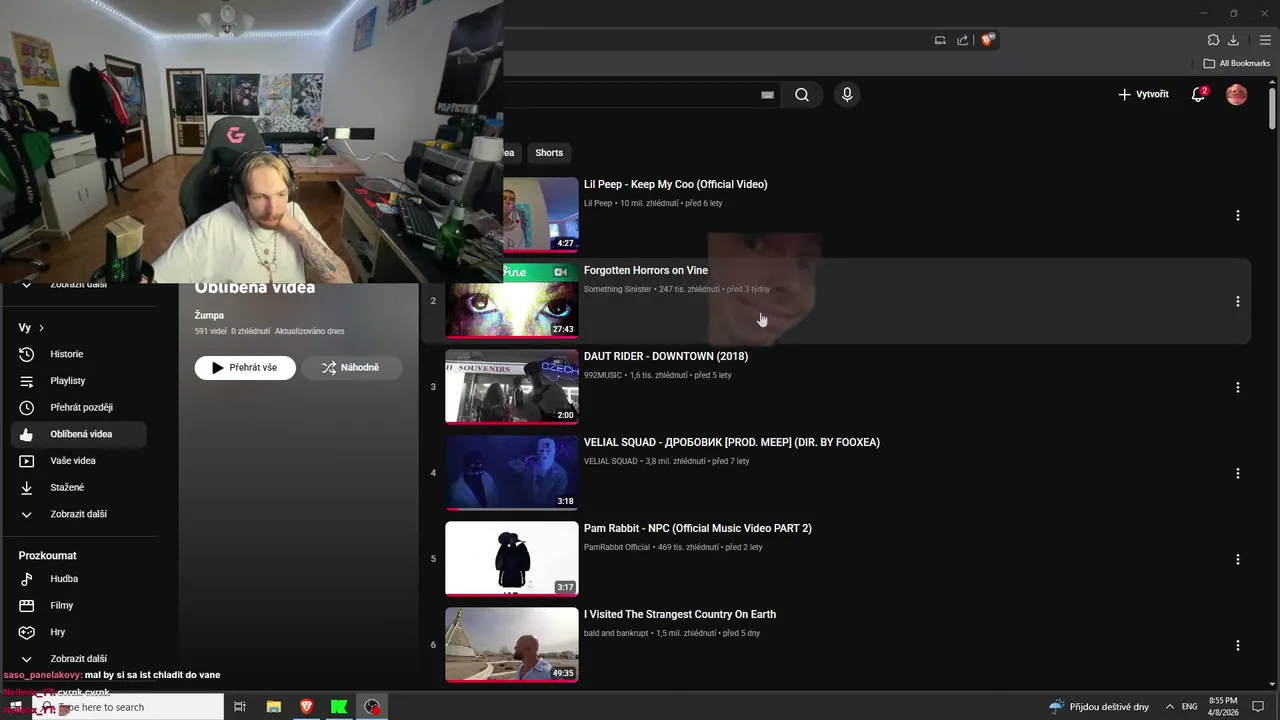Open Task View on the taskbar
This screenshot has height=720, width=1280.
[x=240, y=707]
